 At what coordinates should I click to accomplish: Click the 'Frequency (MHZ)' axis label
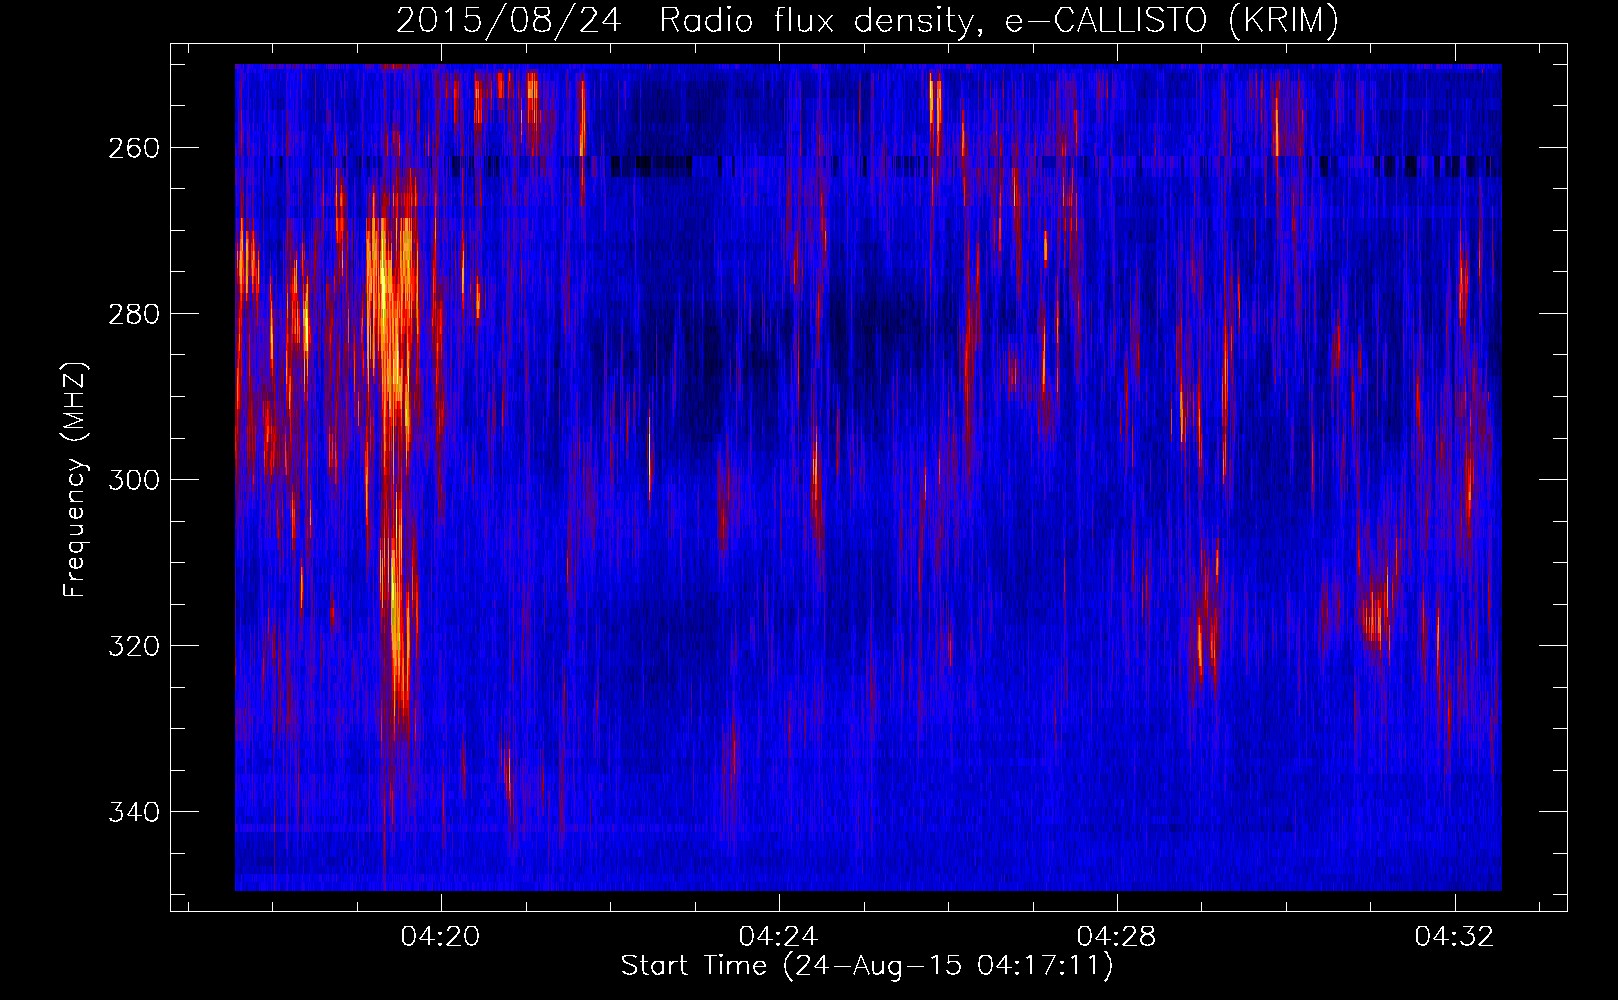point(75,479)
